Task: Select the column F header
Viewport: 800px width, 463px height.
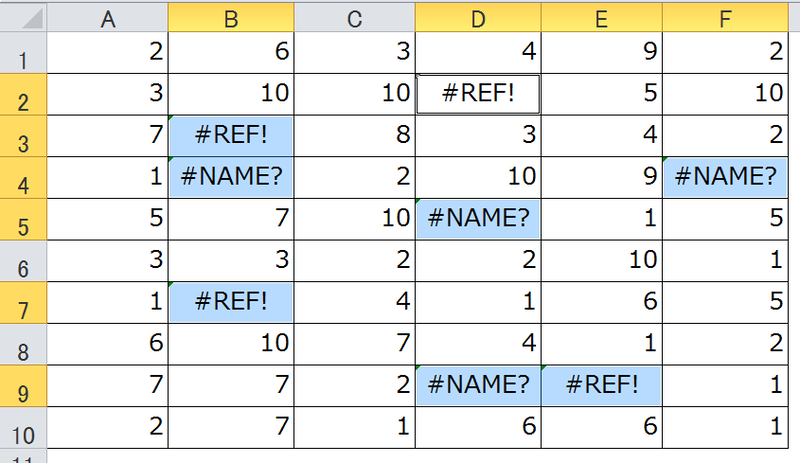Action: click(723, 15)
